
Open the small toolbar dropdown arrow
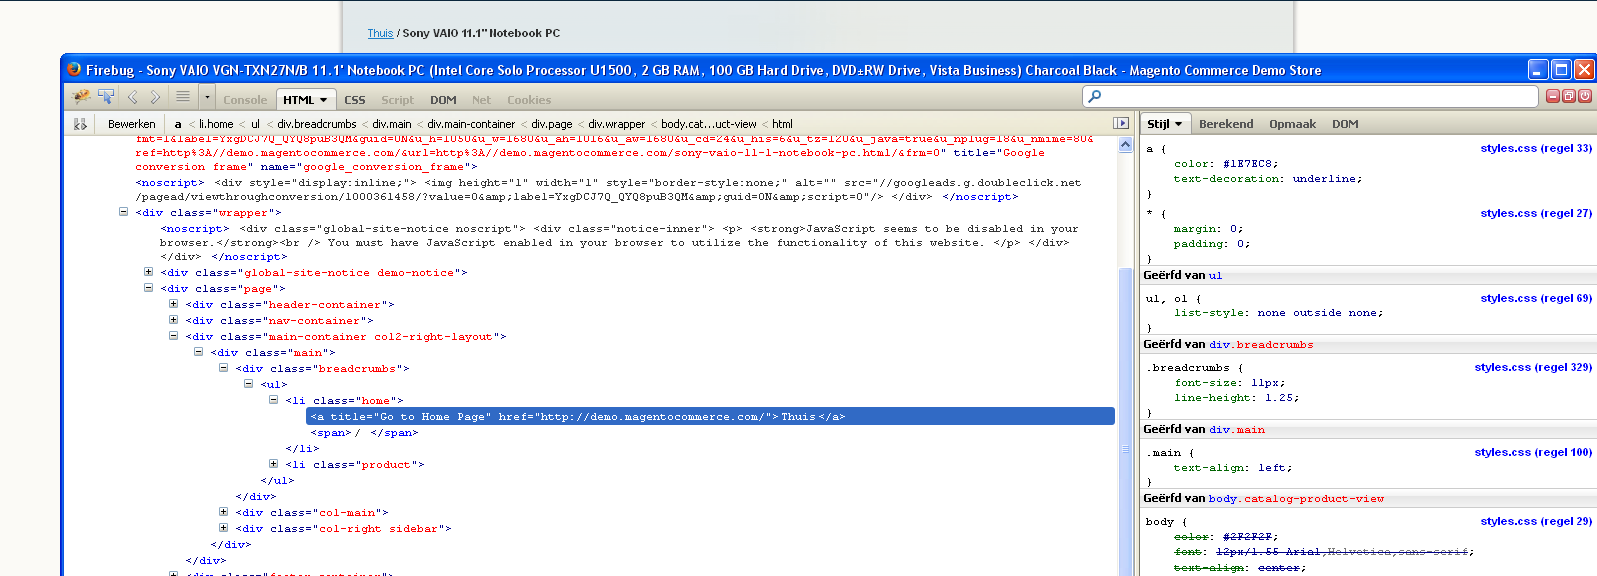207,97
